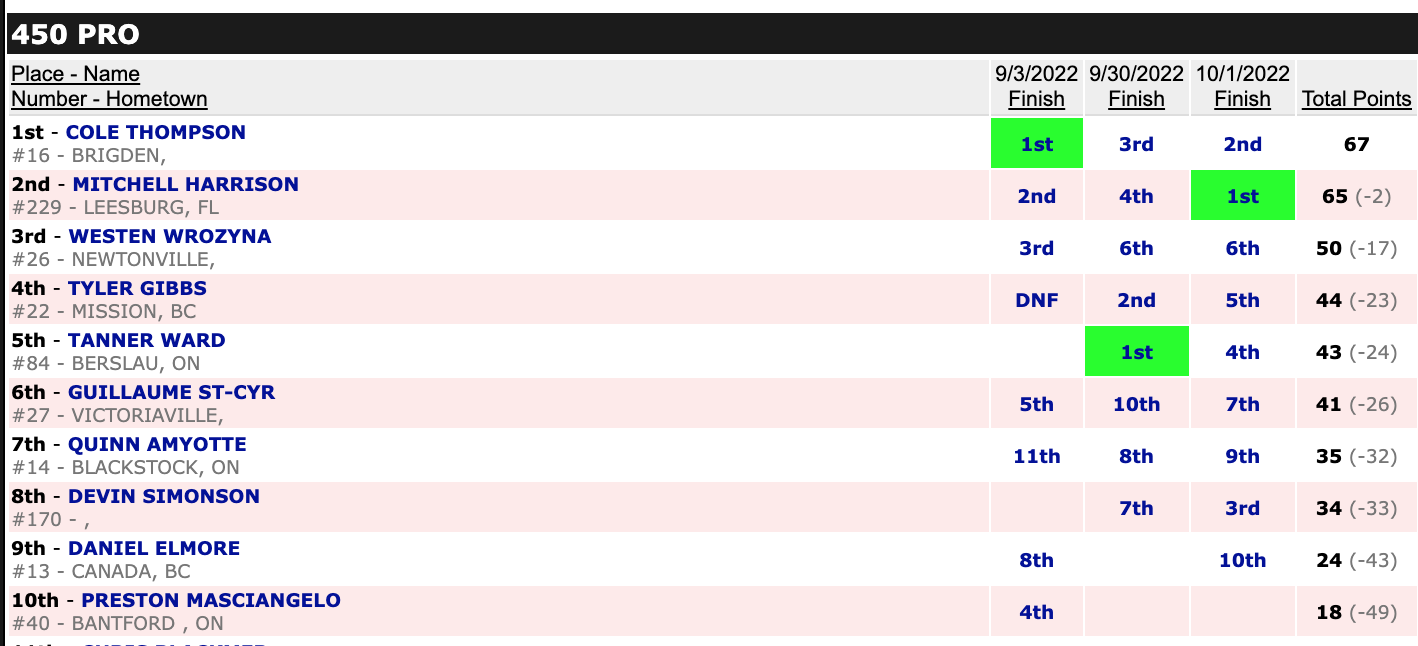This screenshot has height=646, width=1418.
Task: Click Tanner Ward's green 1st finish cell
Action: point(1136,352)
